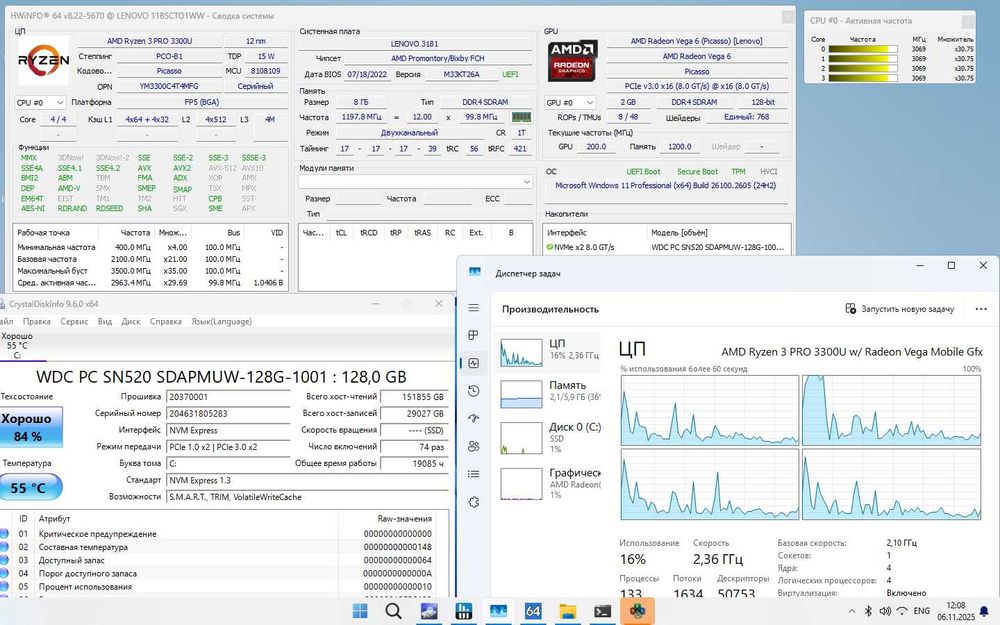This screenshot has width=1000, height=625.
Task: Click the memory module chip icon in HWiNFO
Action: point(521,117)
